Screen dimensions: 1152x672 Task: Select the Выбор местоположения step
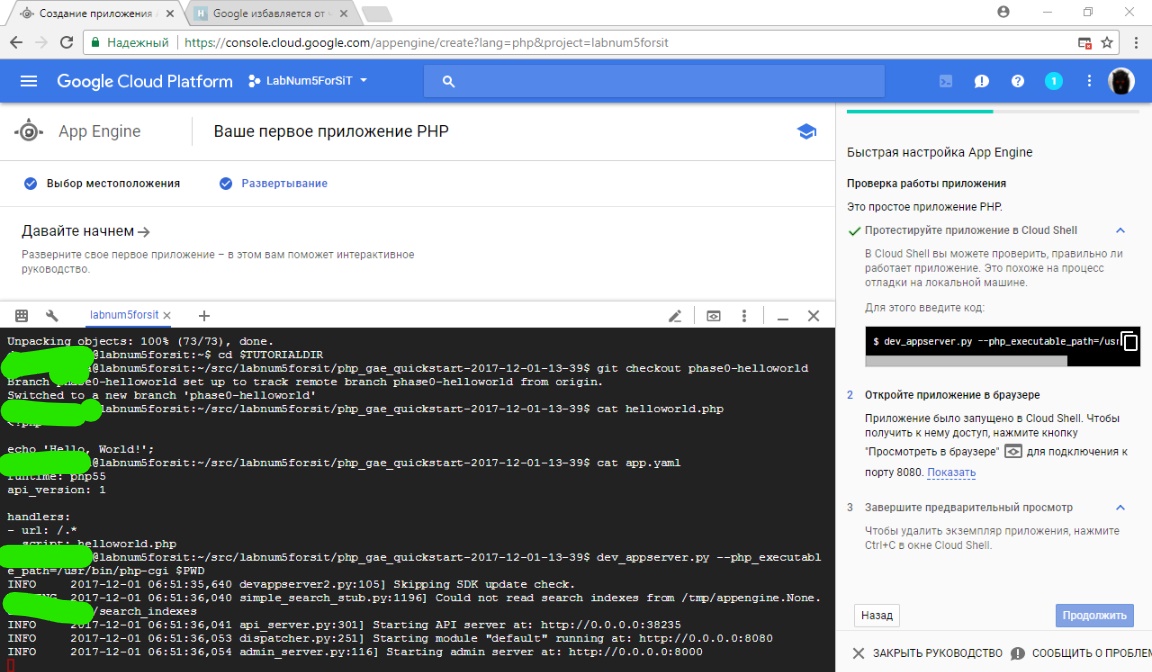[x=102, y=184]
